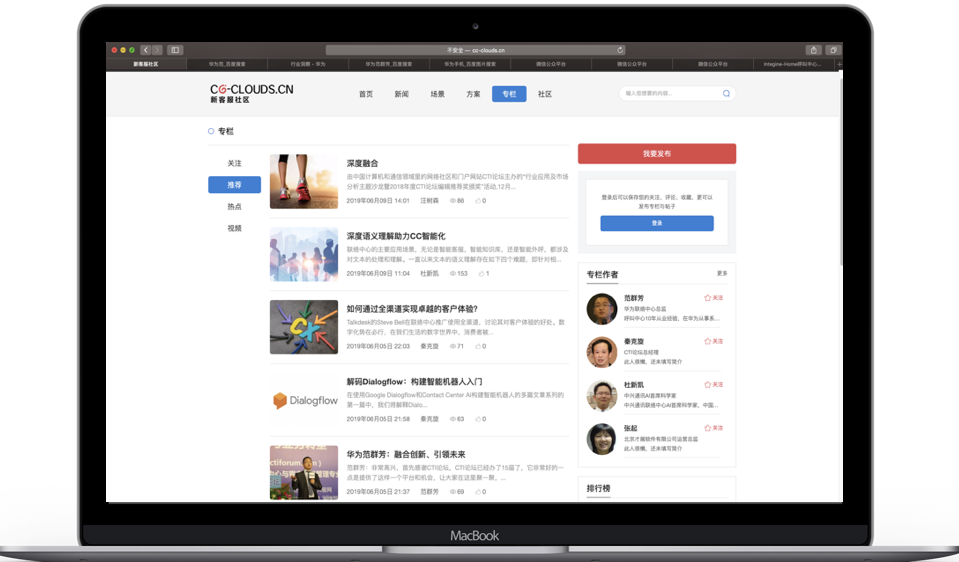Reload the page using address bar icon
This screenshot has height=562, width=959.
coord(620,50)
